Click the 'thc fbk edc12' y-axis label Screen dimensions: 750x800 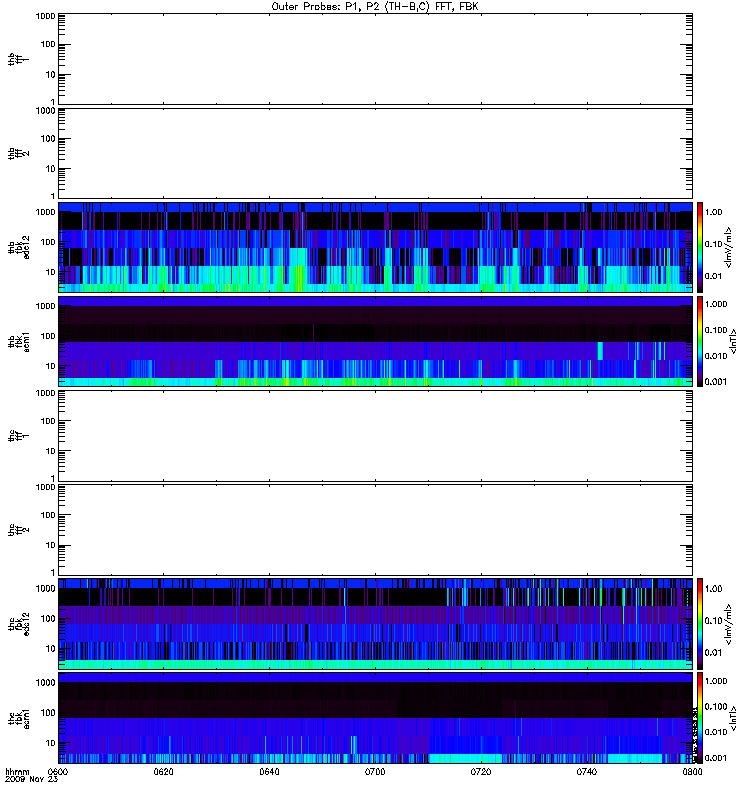19,623
